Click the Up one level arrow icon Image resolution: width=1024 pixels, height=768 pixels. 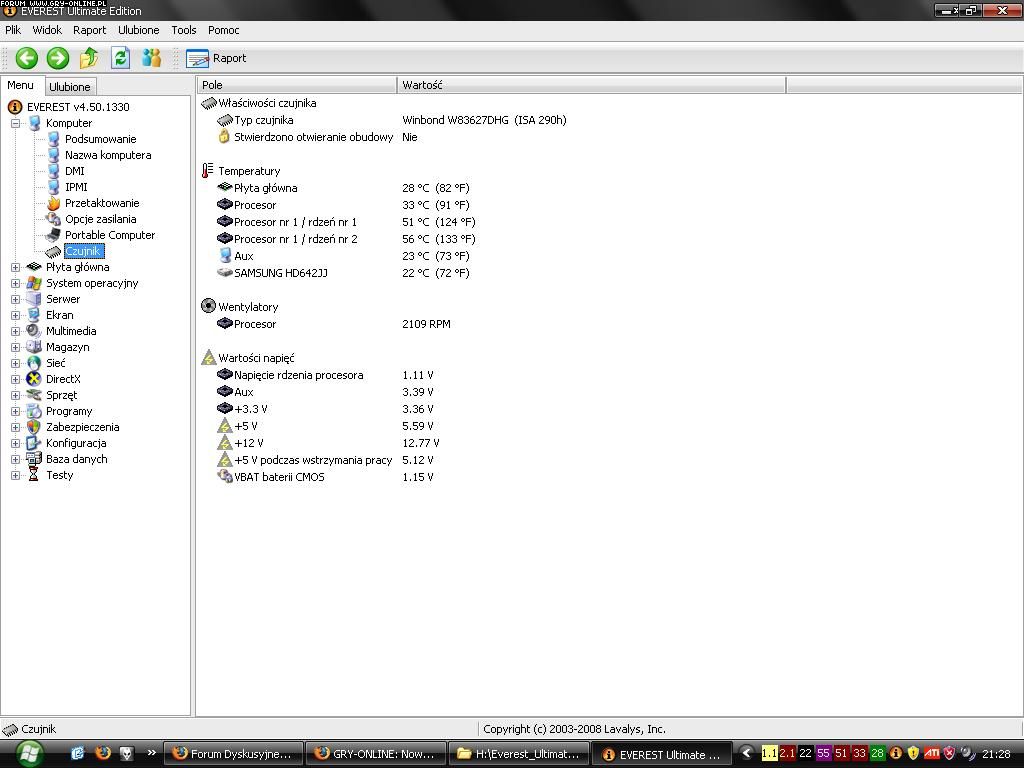click(x=89, y=58)
